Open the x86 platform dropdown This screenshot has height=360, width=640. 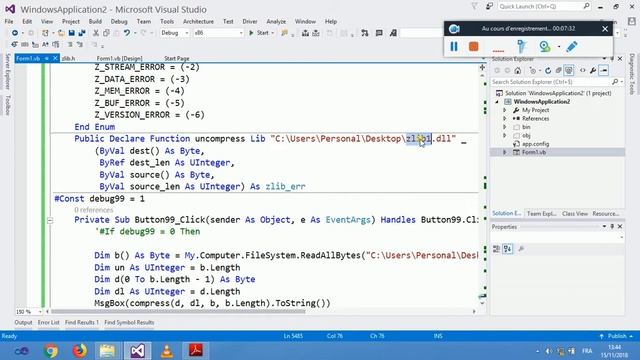241,33
